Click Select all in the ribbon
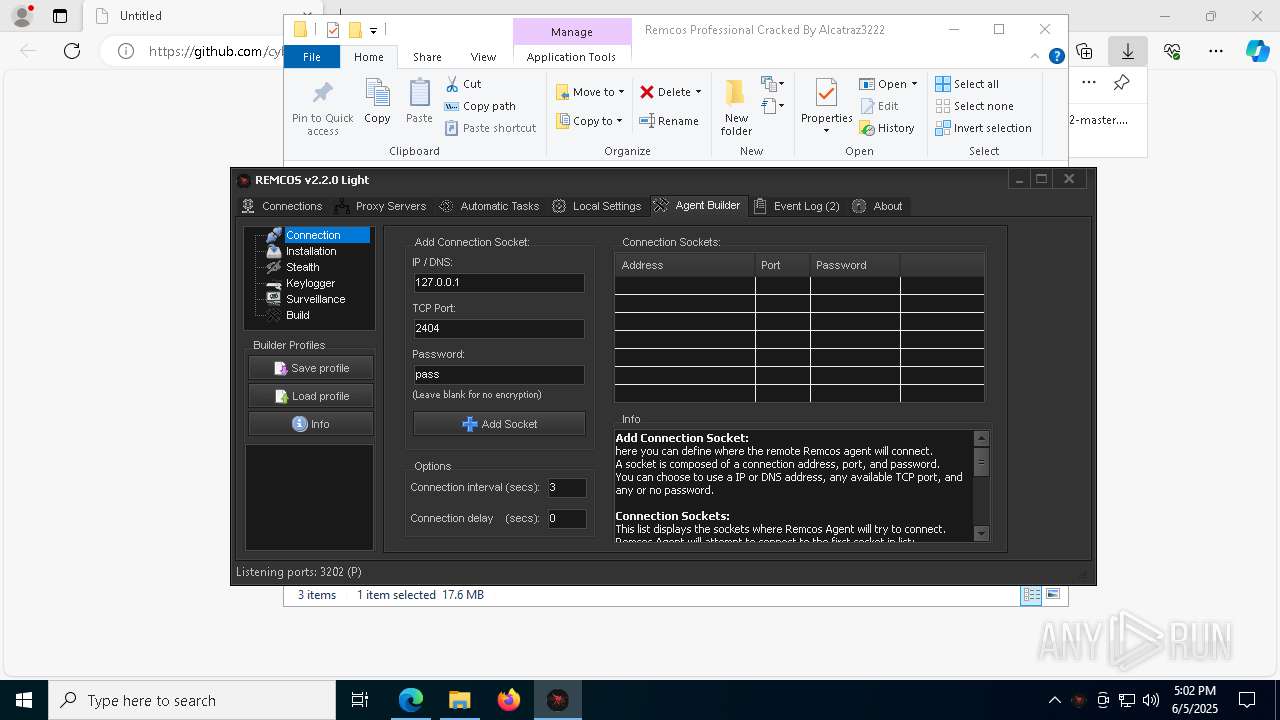1280x720 pixels. coord(966,84)
